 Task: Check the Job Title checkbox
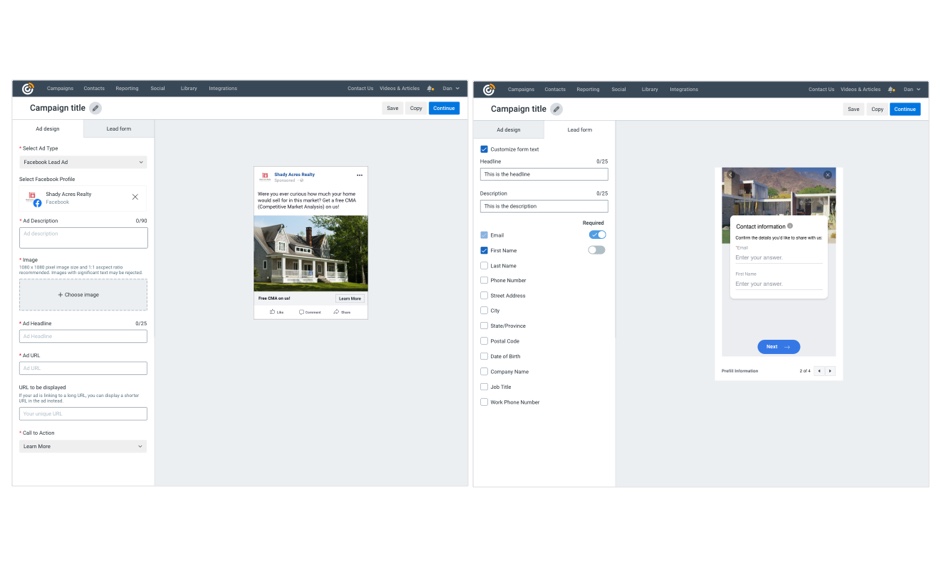point(484,387)
